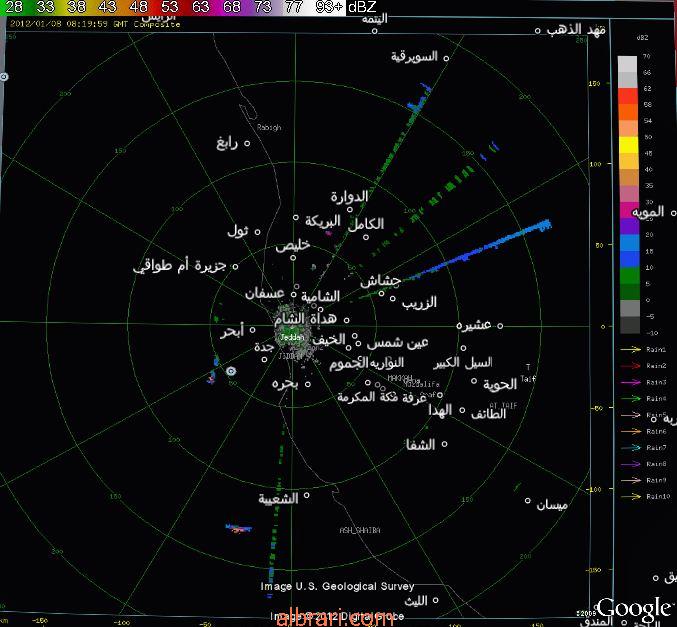Image resolution: width=677 pixels, height=627 pixels.
Task: Select the السويرقية placemark circle
Action: (x=446, y=58)
